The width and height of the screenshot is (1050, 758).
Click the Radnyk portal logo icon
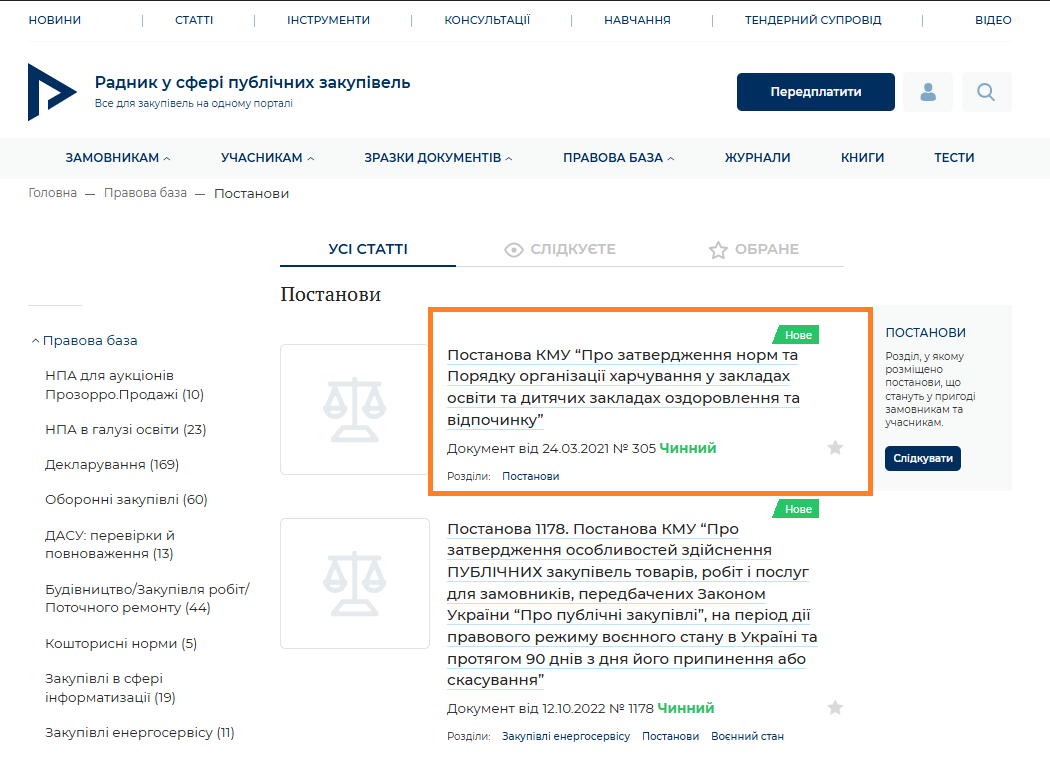click(52, 91)
